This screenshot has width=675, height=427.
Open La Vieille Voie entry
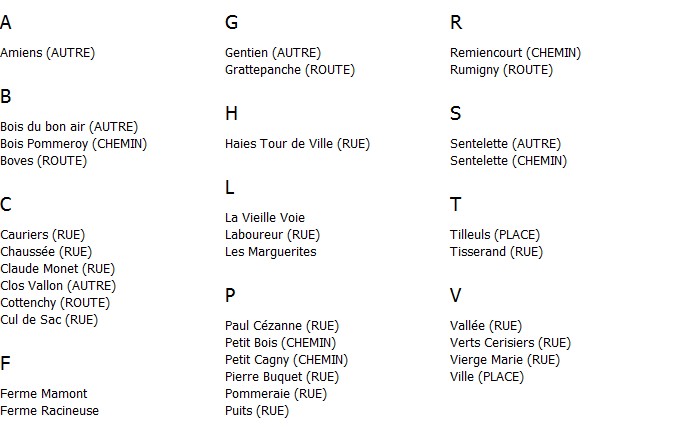click(x=265, y=218)
